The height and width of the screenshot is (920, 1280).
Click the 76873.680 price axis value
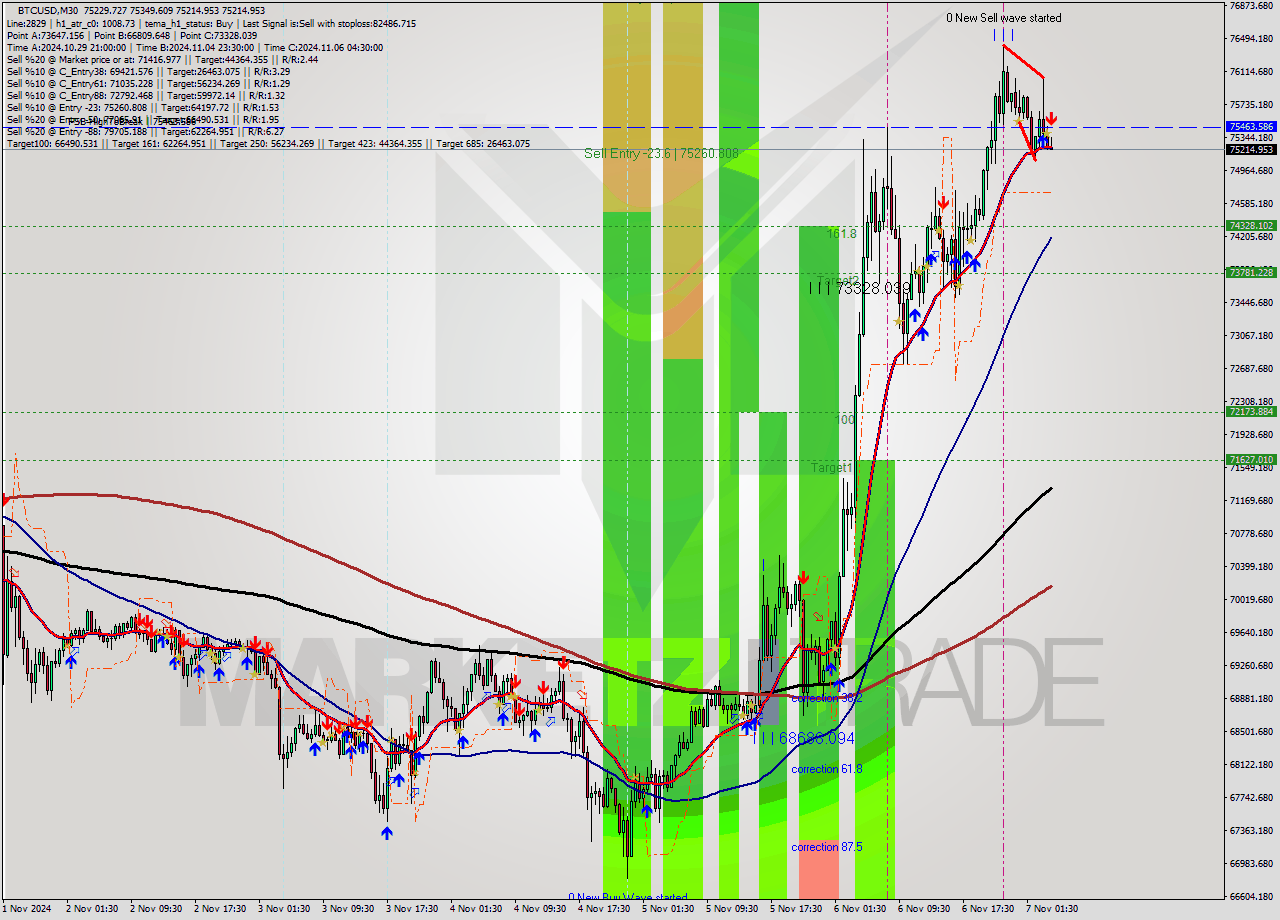click(x=1251, y=6)
